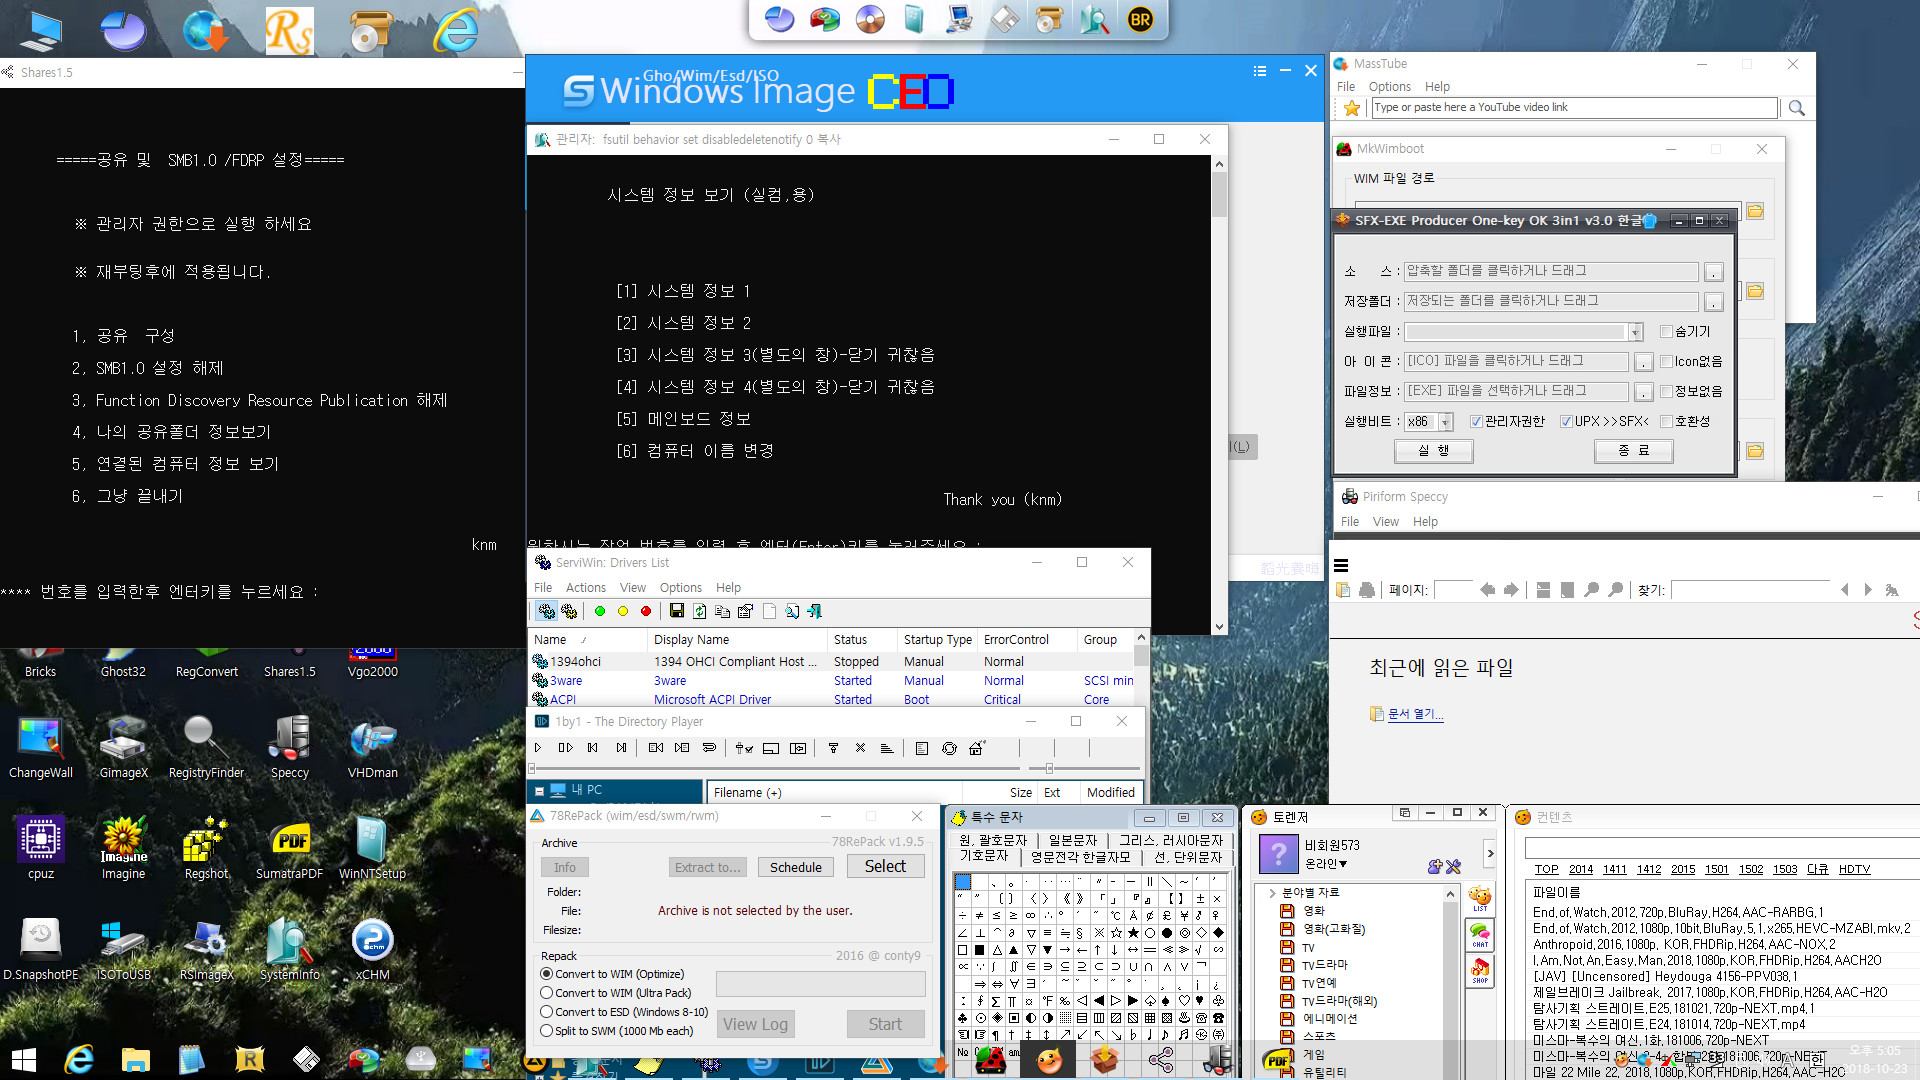Open 온라인 status dropdown in 토렌저
The image size is (1920, 1080).
tap(1326, 864)
